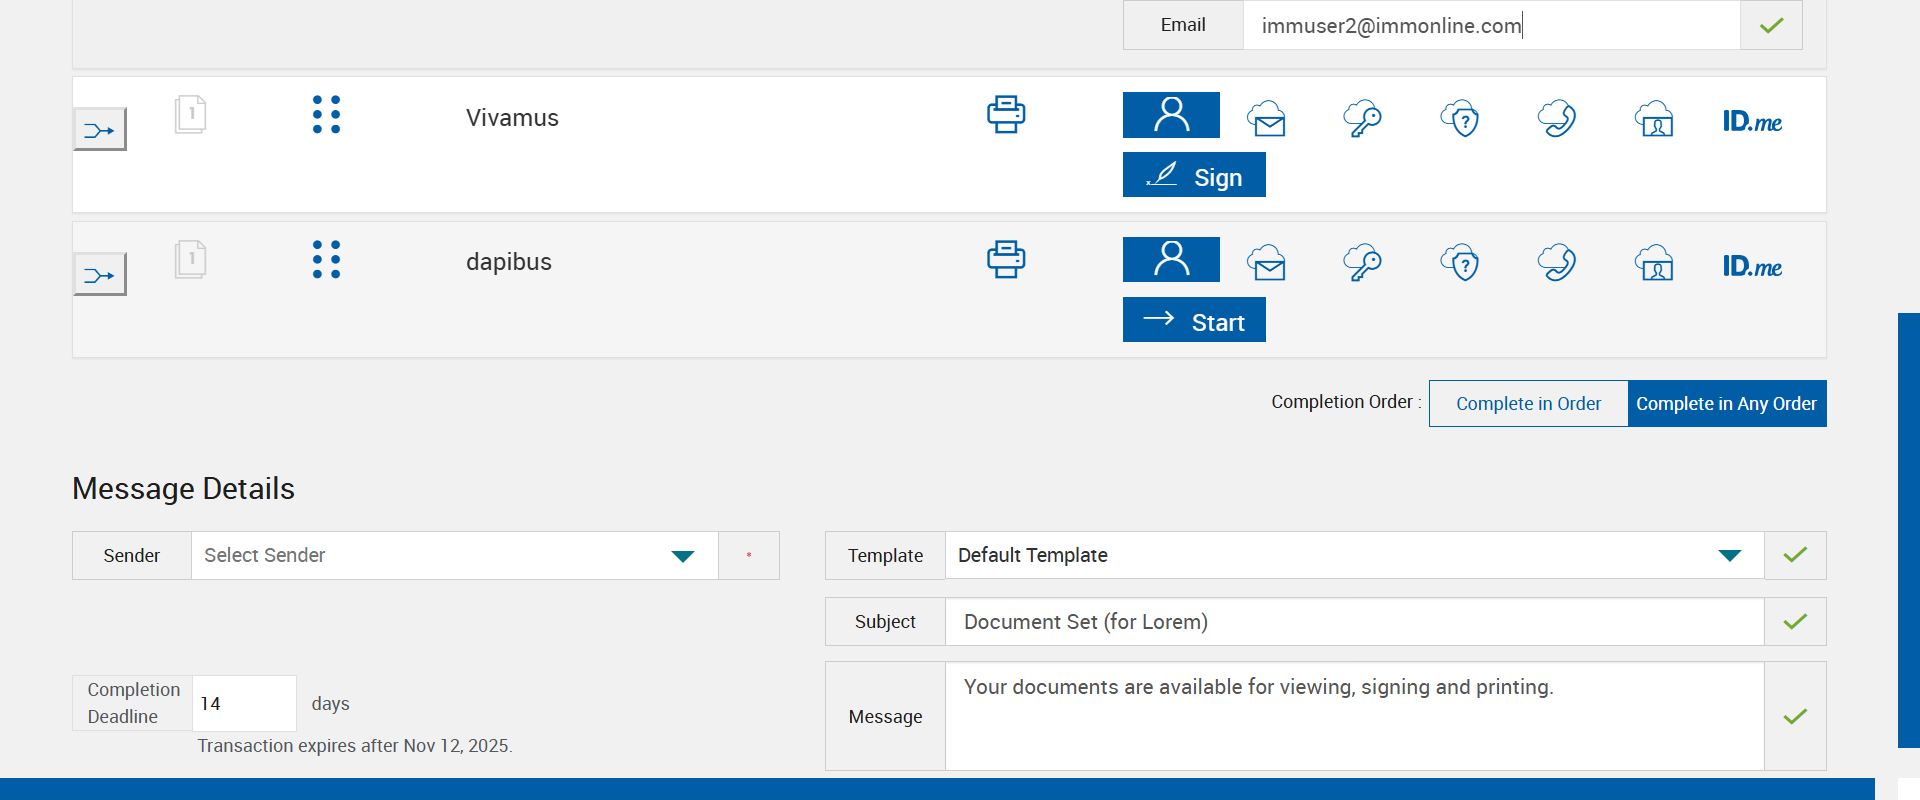The height and width of the screenshot is (800, 1920).
Task: Click the ID card cloud icon for dapibus
Action: click(1654, 263)
